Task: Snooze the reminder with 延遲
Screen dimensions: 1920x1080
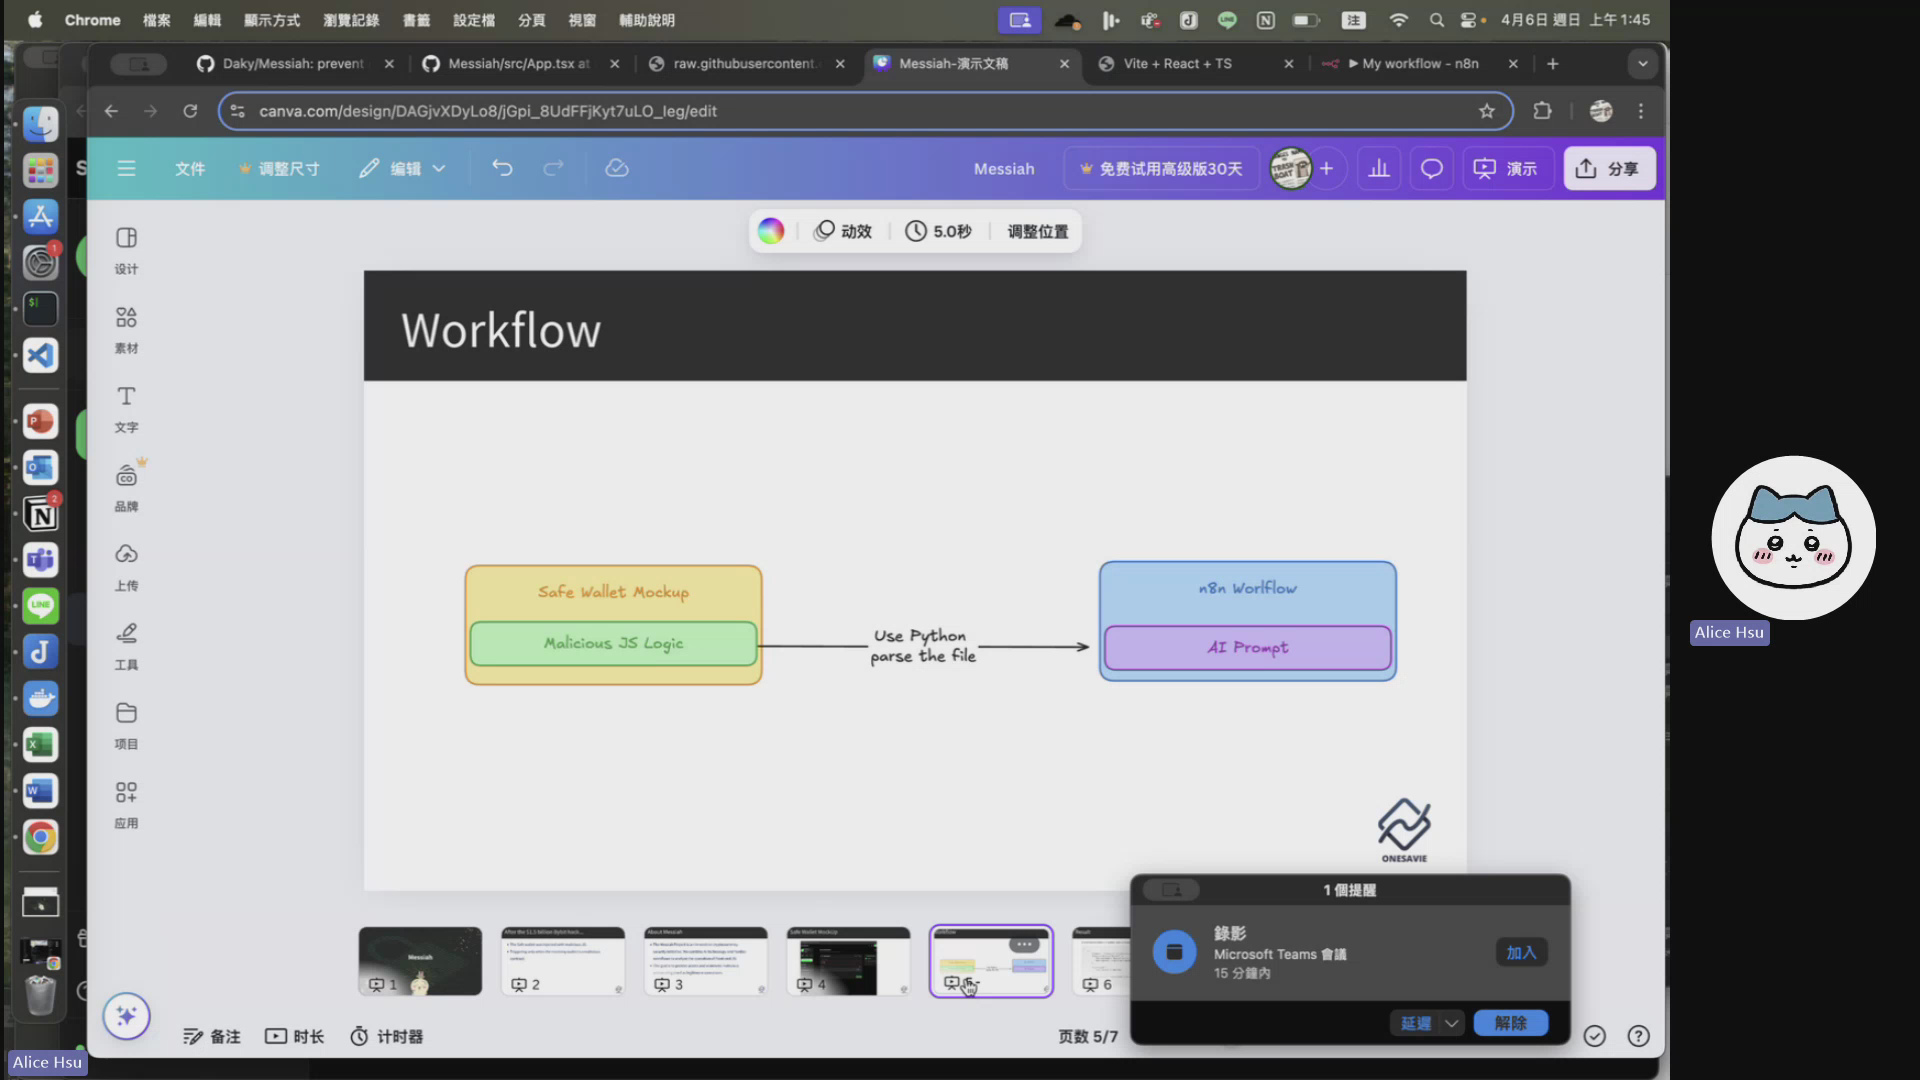Action: click(x=1415, y=1023)
